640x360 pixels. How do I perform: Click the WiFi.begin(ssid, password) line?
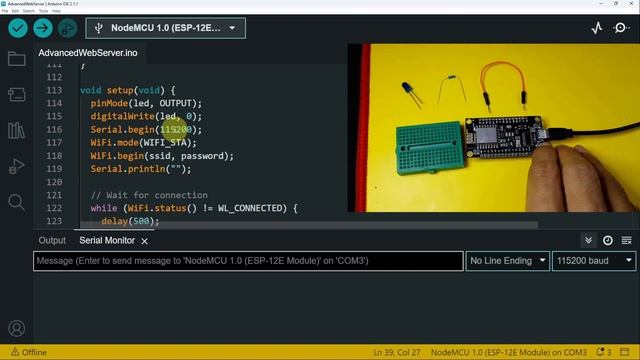tap(162, 156)
